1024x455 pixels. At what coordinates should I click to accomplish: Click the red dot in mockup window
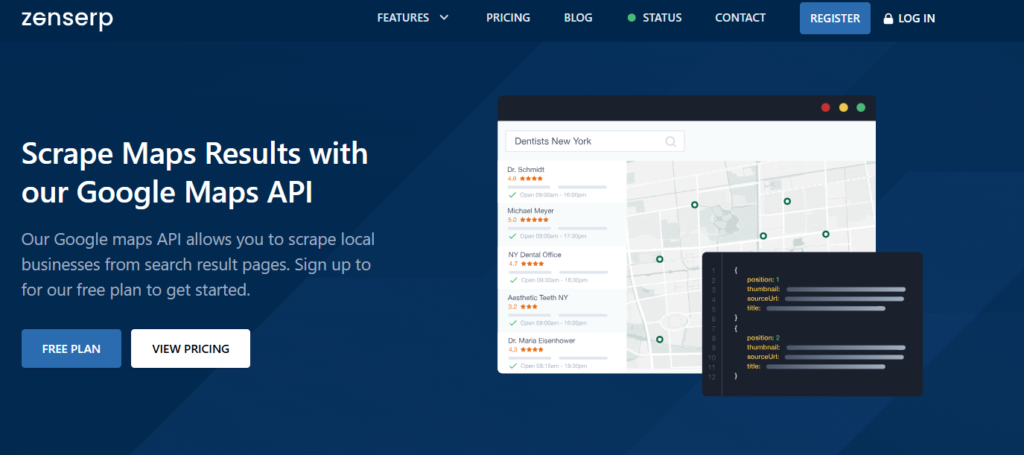(x=825, y=107)
